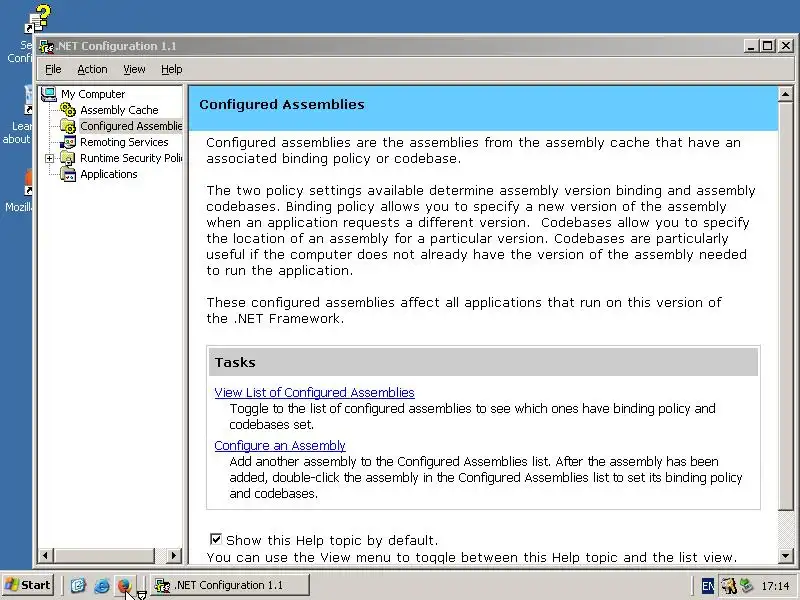Select Configured Assemblies tree label
The height and width of the screenshot is (600, 800).
(x=131, y=126)
